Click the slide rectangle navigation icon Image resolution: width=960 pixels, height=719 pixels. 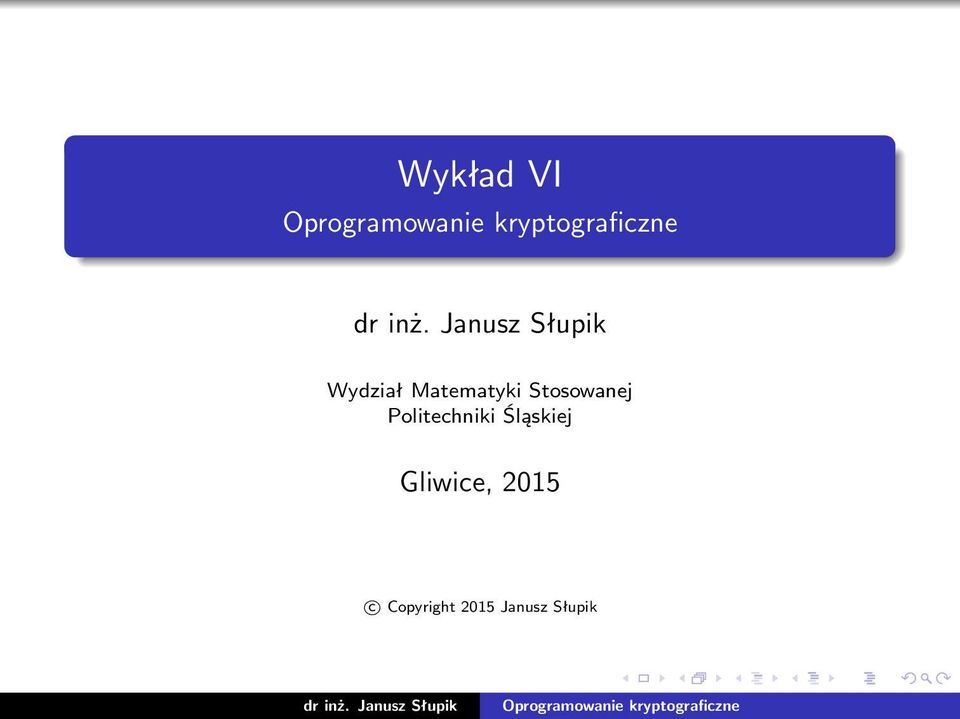(643, 678)
